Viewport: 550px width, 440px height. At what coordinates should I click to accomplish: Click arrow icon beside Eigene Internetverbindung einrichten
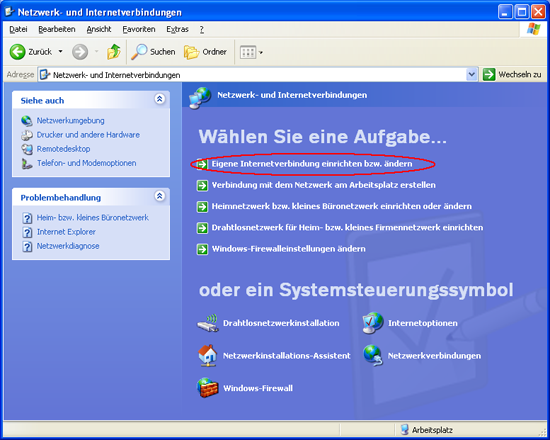coord(202,164)
